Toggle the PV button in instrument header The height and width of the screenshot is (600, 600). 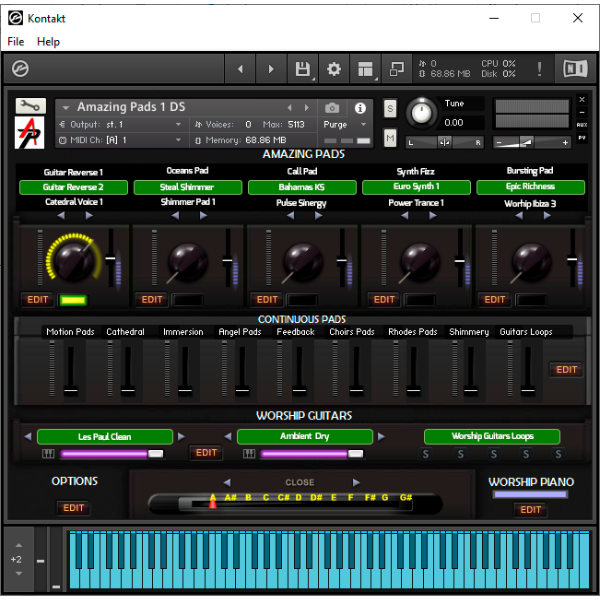pos(582,137)
